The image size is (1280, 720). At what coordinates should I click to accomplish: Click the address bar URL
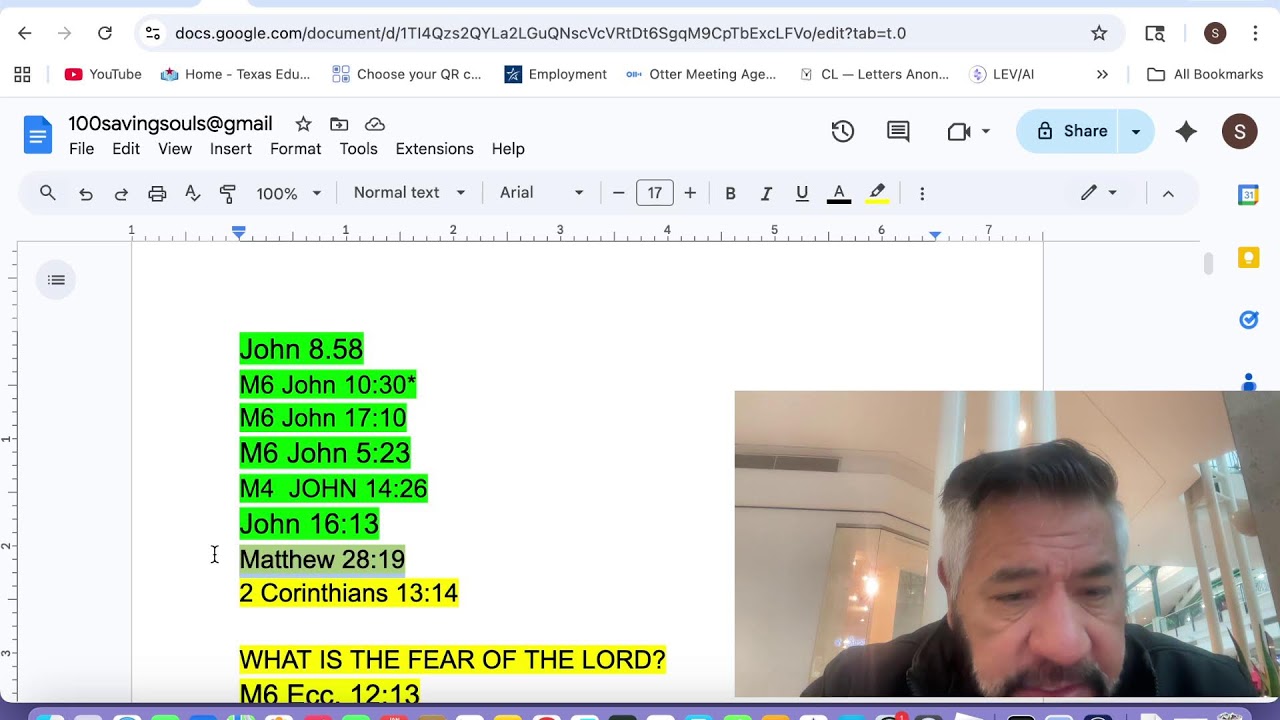pos(540,33)
